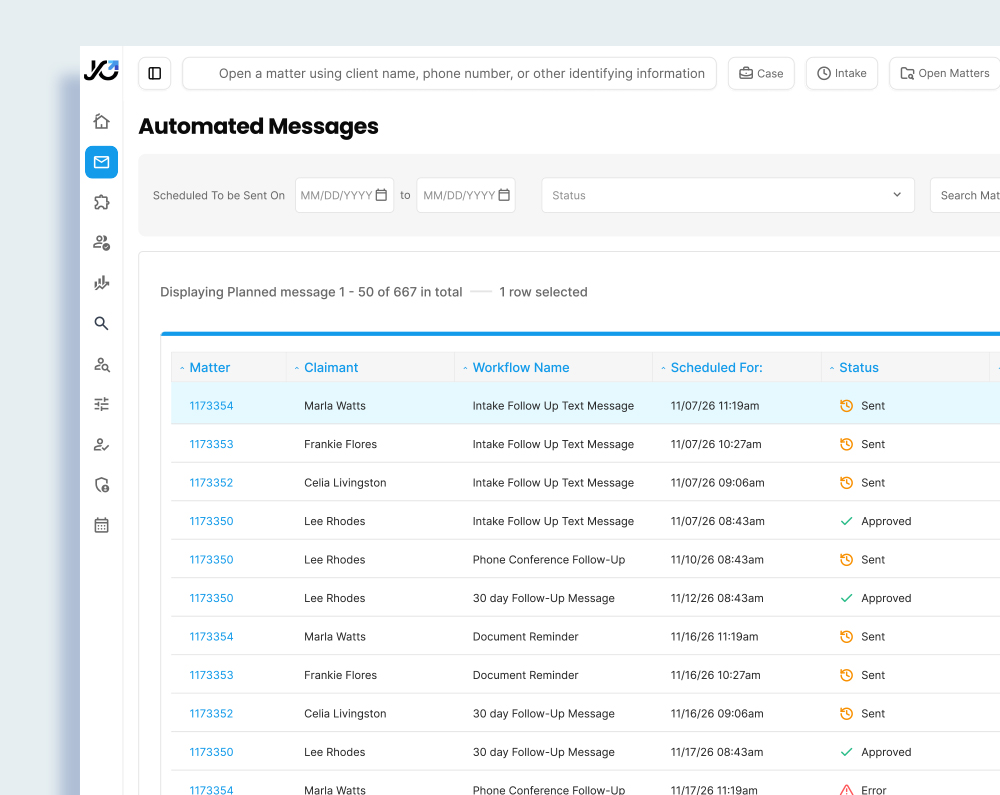
Task: Toggle the sidebar collapse button
Action: point(154,73)
